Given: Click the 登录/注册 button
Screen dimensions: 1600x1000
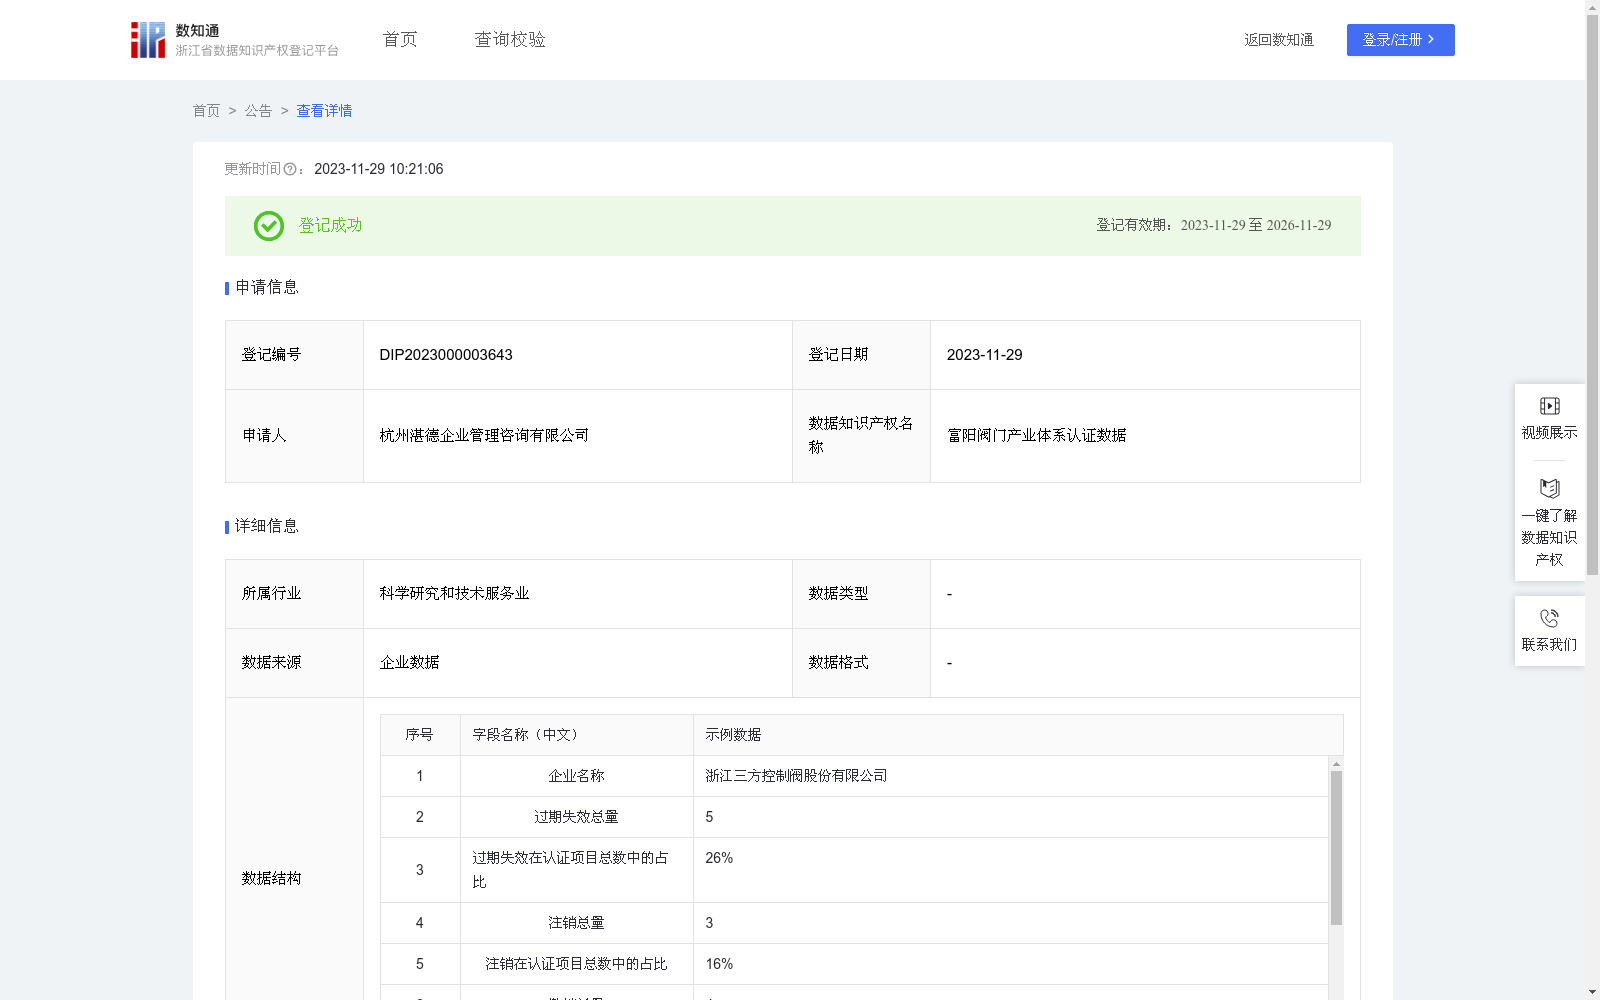Looking at the screenshot, I should click(1400, 40).
